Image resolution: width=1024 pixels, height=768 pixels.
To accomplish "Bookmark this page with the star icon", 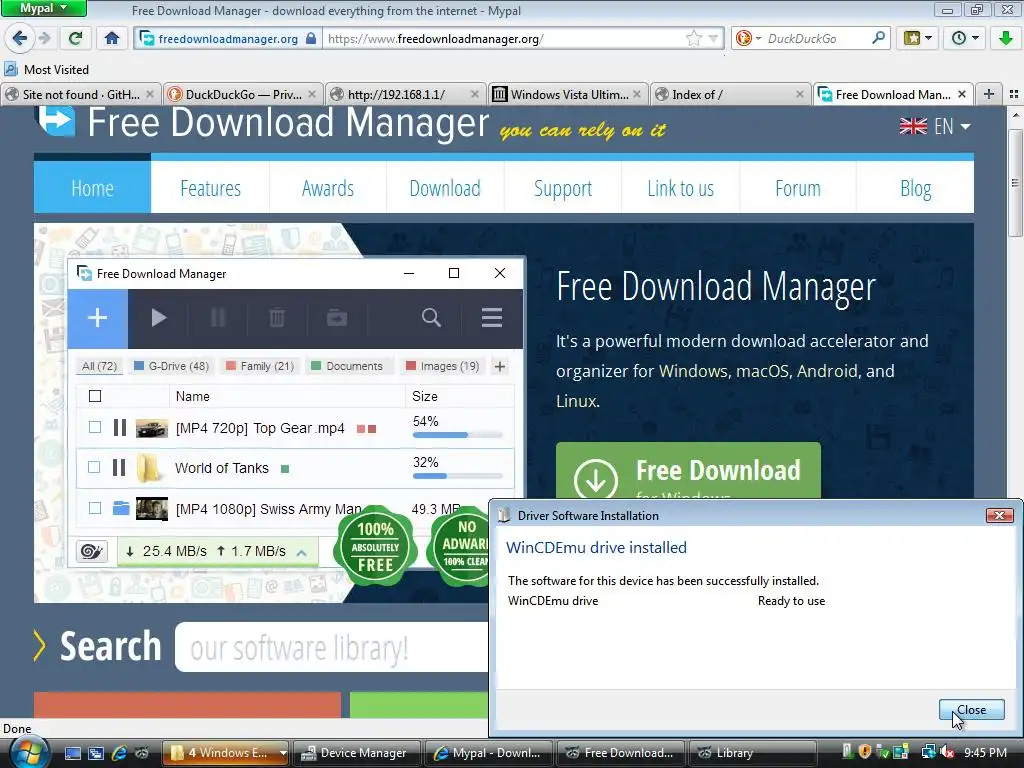I will click(694, 39).
